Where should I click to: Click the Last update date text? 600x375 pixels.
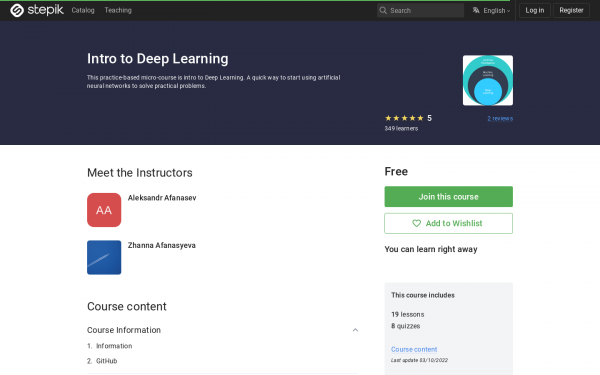pyautogui.click(x=419, y=360)
